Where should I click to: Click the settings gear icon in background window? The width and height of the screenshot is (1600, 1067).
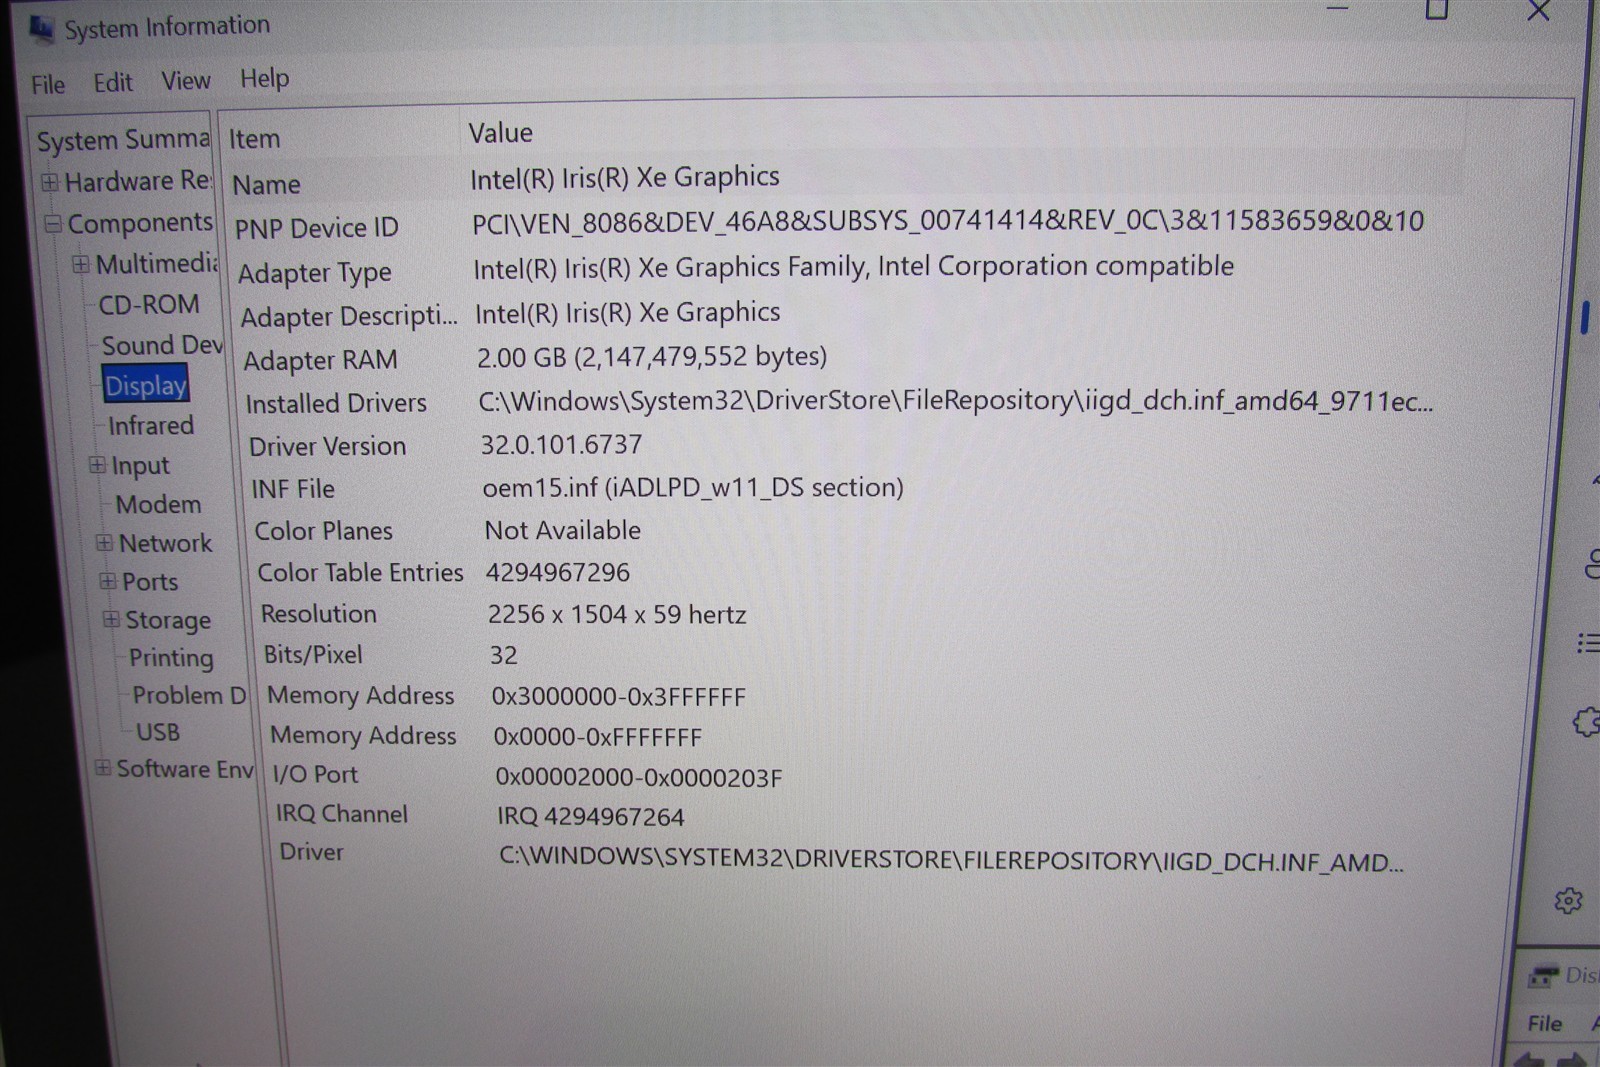click(1568, 900)
